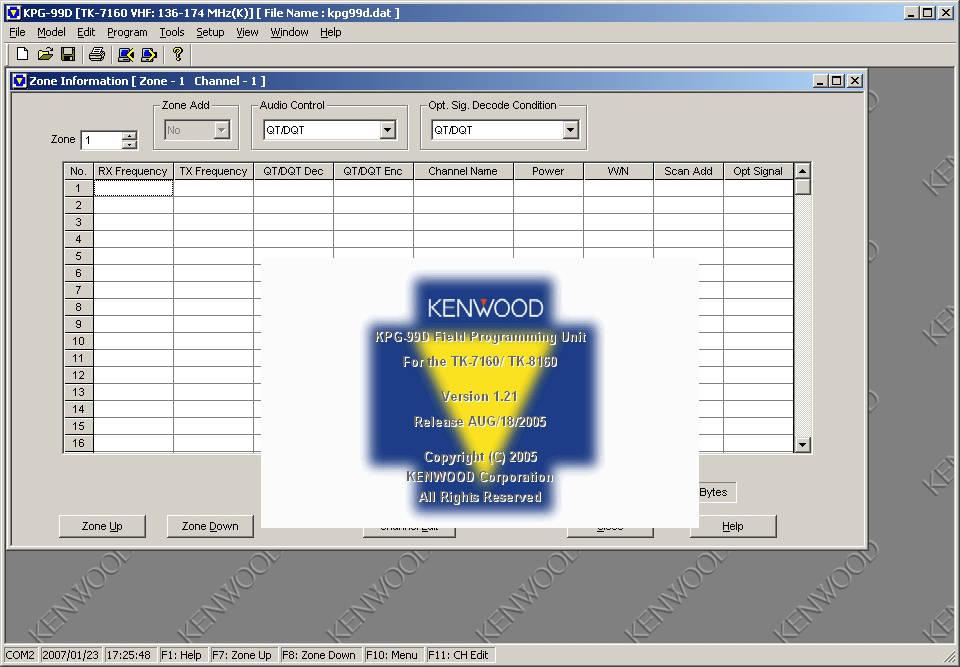Select channel row number 12
This screenshot has width=960, height=667.
[78, 375]
